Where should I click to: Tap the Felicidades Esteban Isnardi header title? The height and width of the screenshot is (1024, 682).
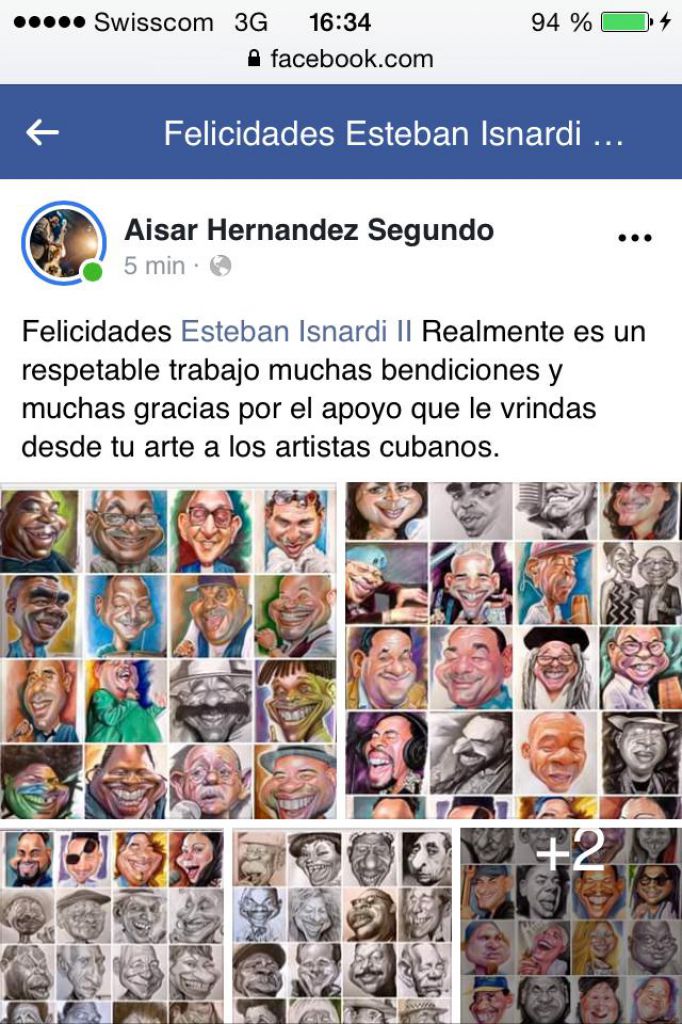(394, 133)
